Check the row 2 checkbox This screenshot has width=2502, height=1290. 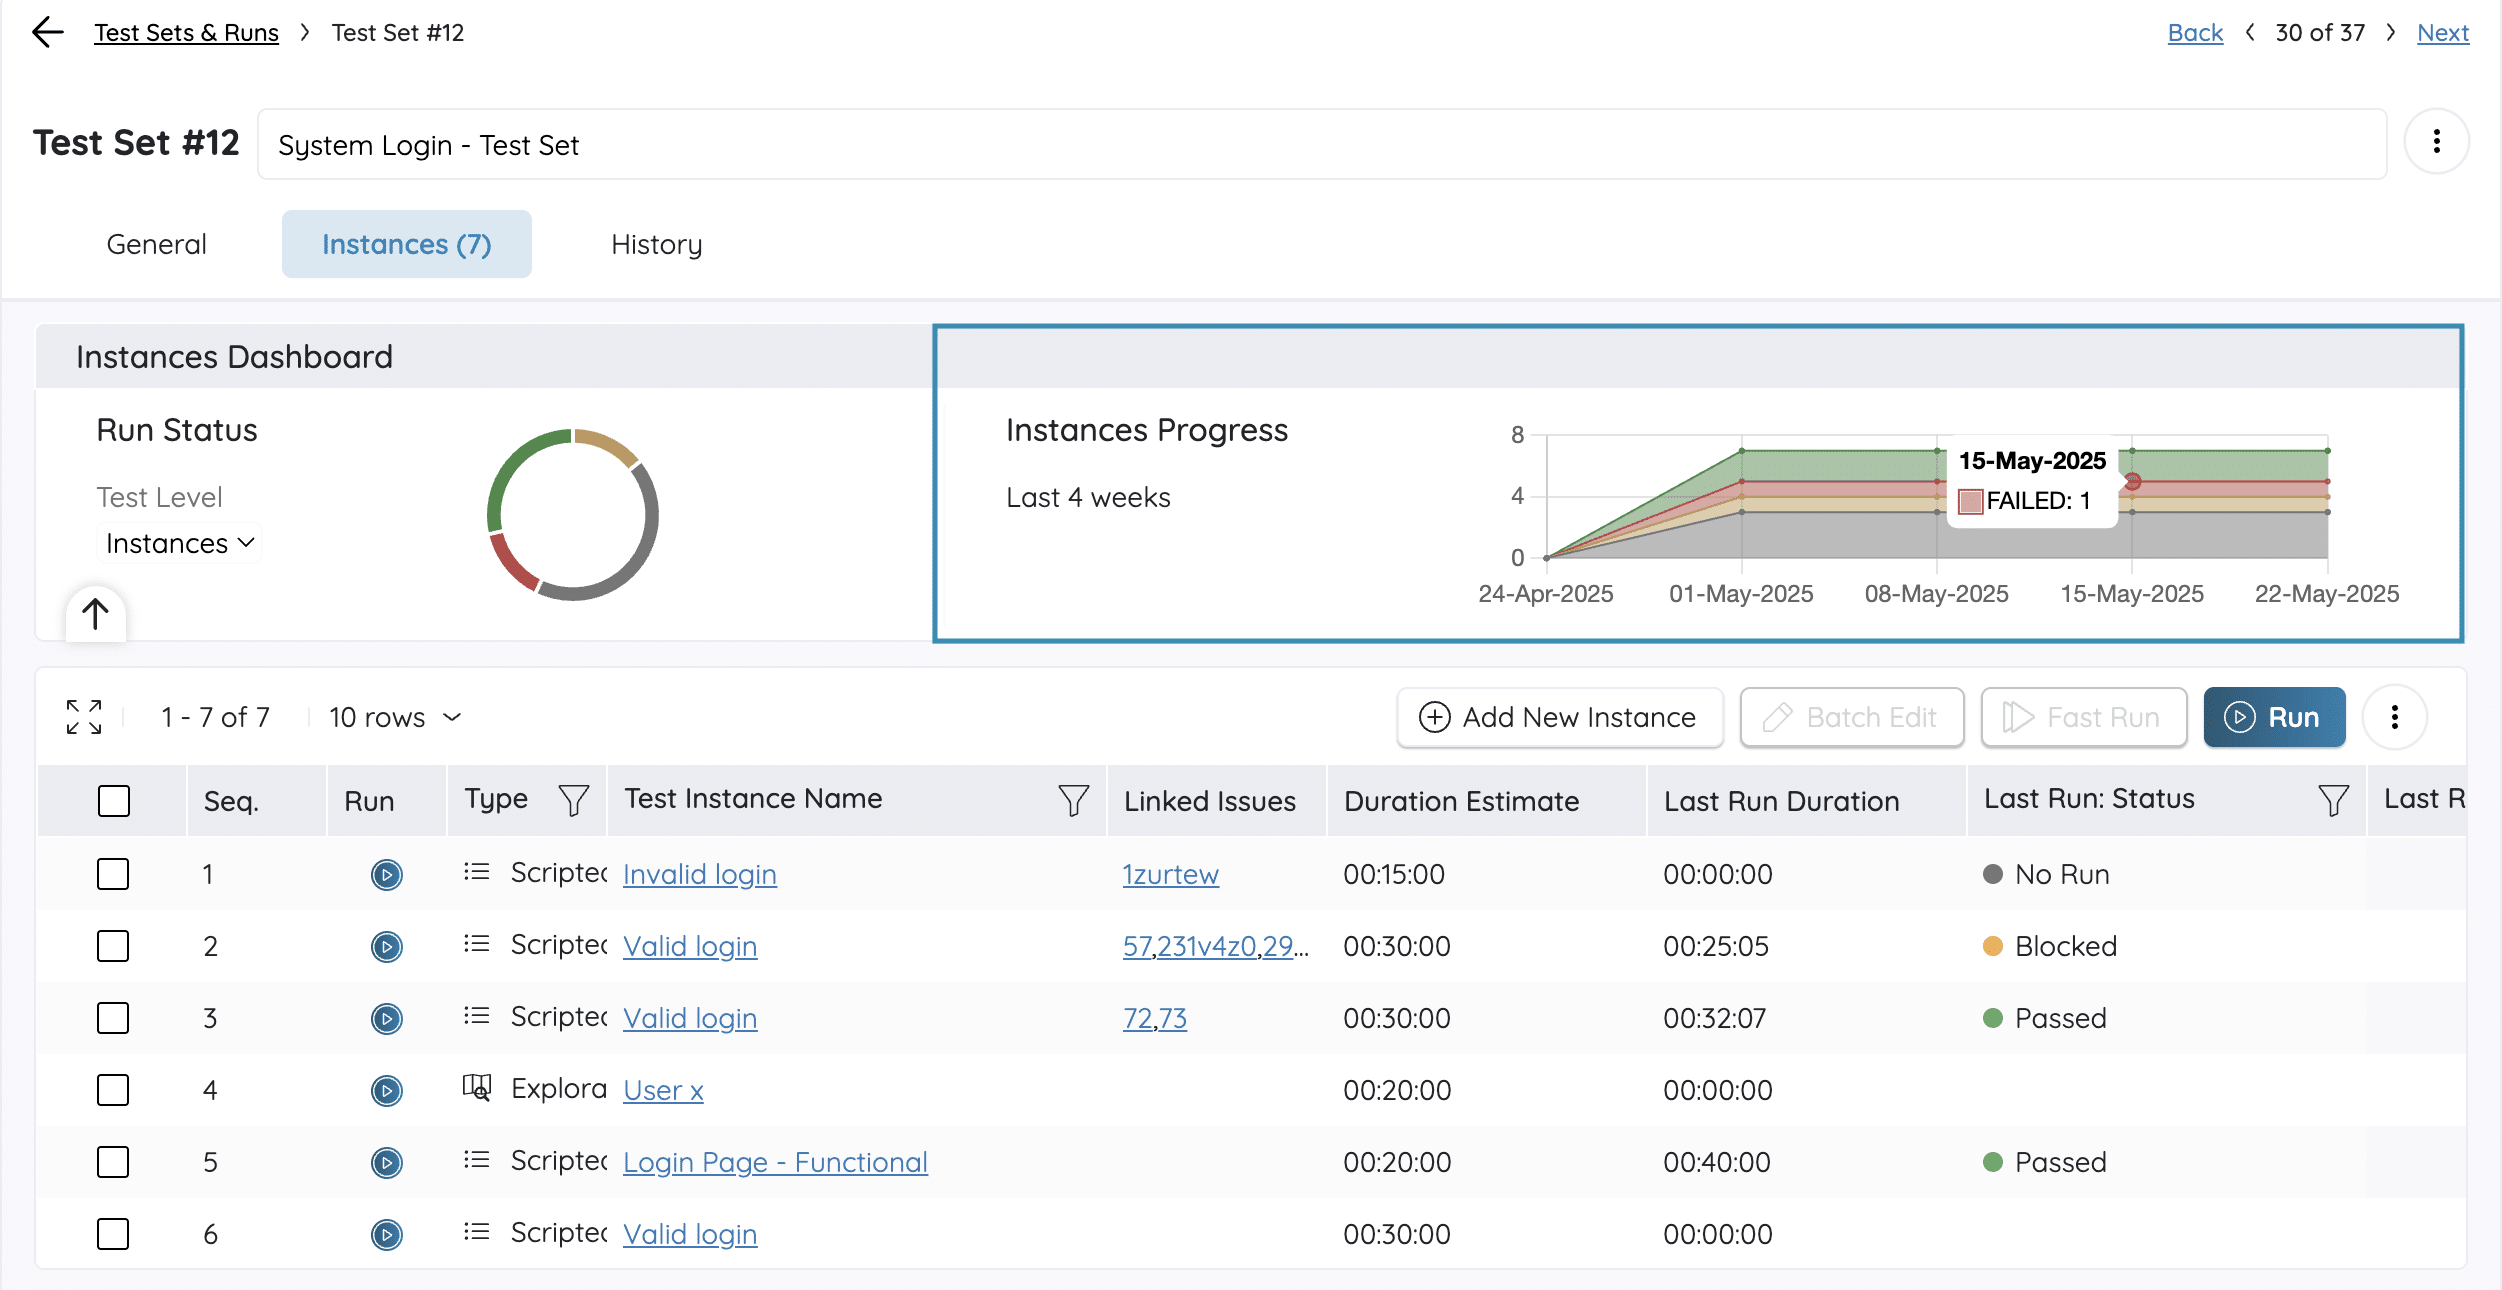tap(113, 946)
